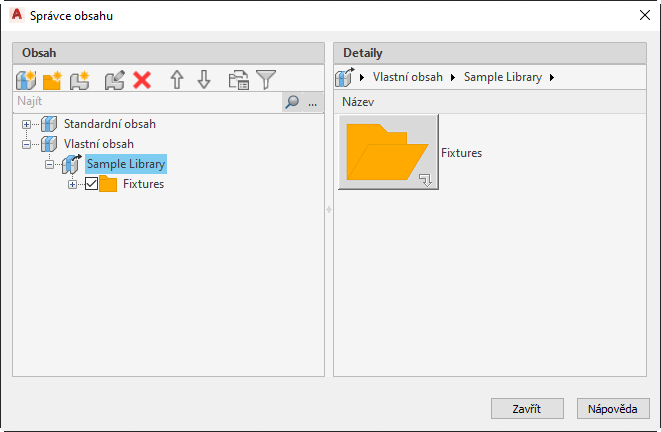Open the Fixtures folder thumbnail in Detaily
This screenshot has width=661, height=432.
[x=388, y=153]
